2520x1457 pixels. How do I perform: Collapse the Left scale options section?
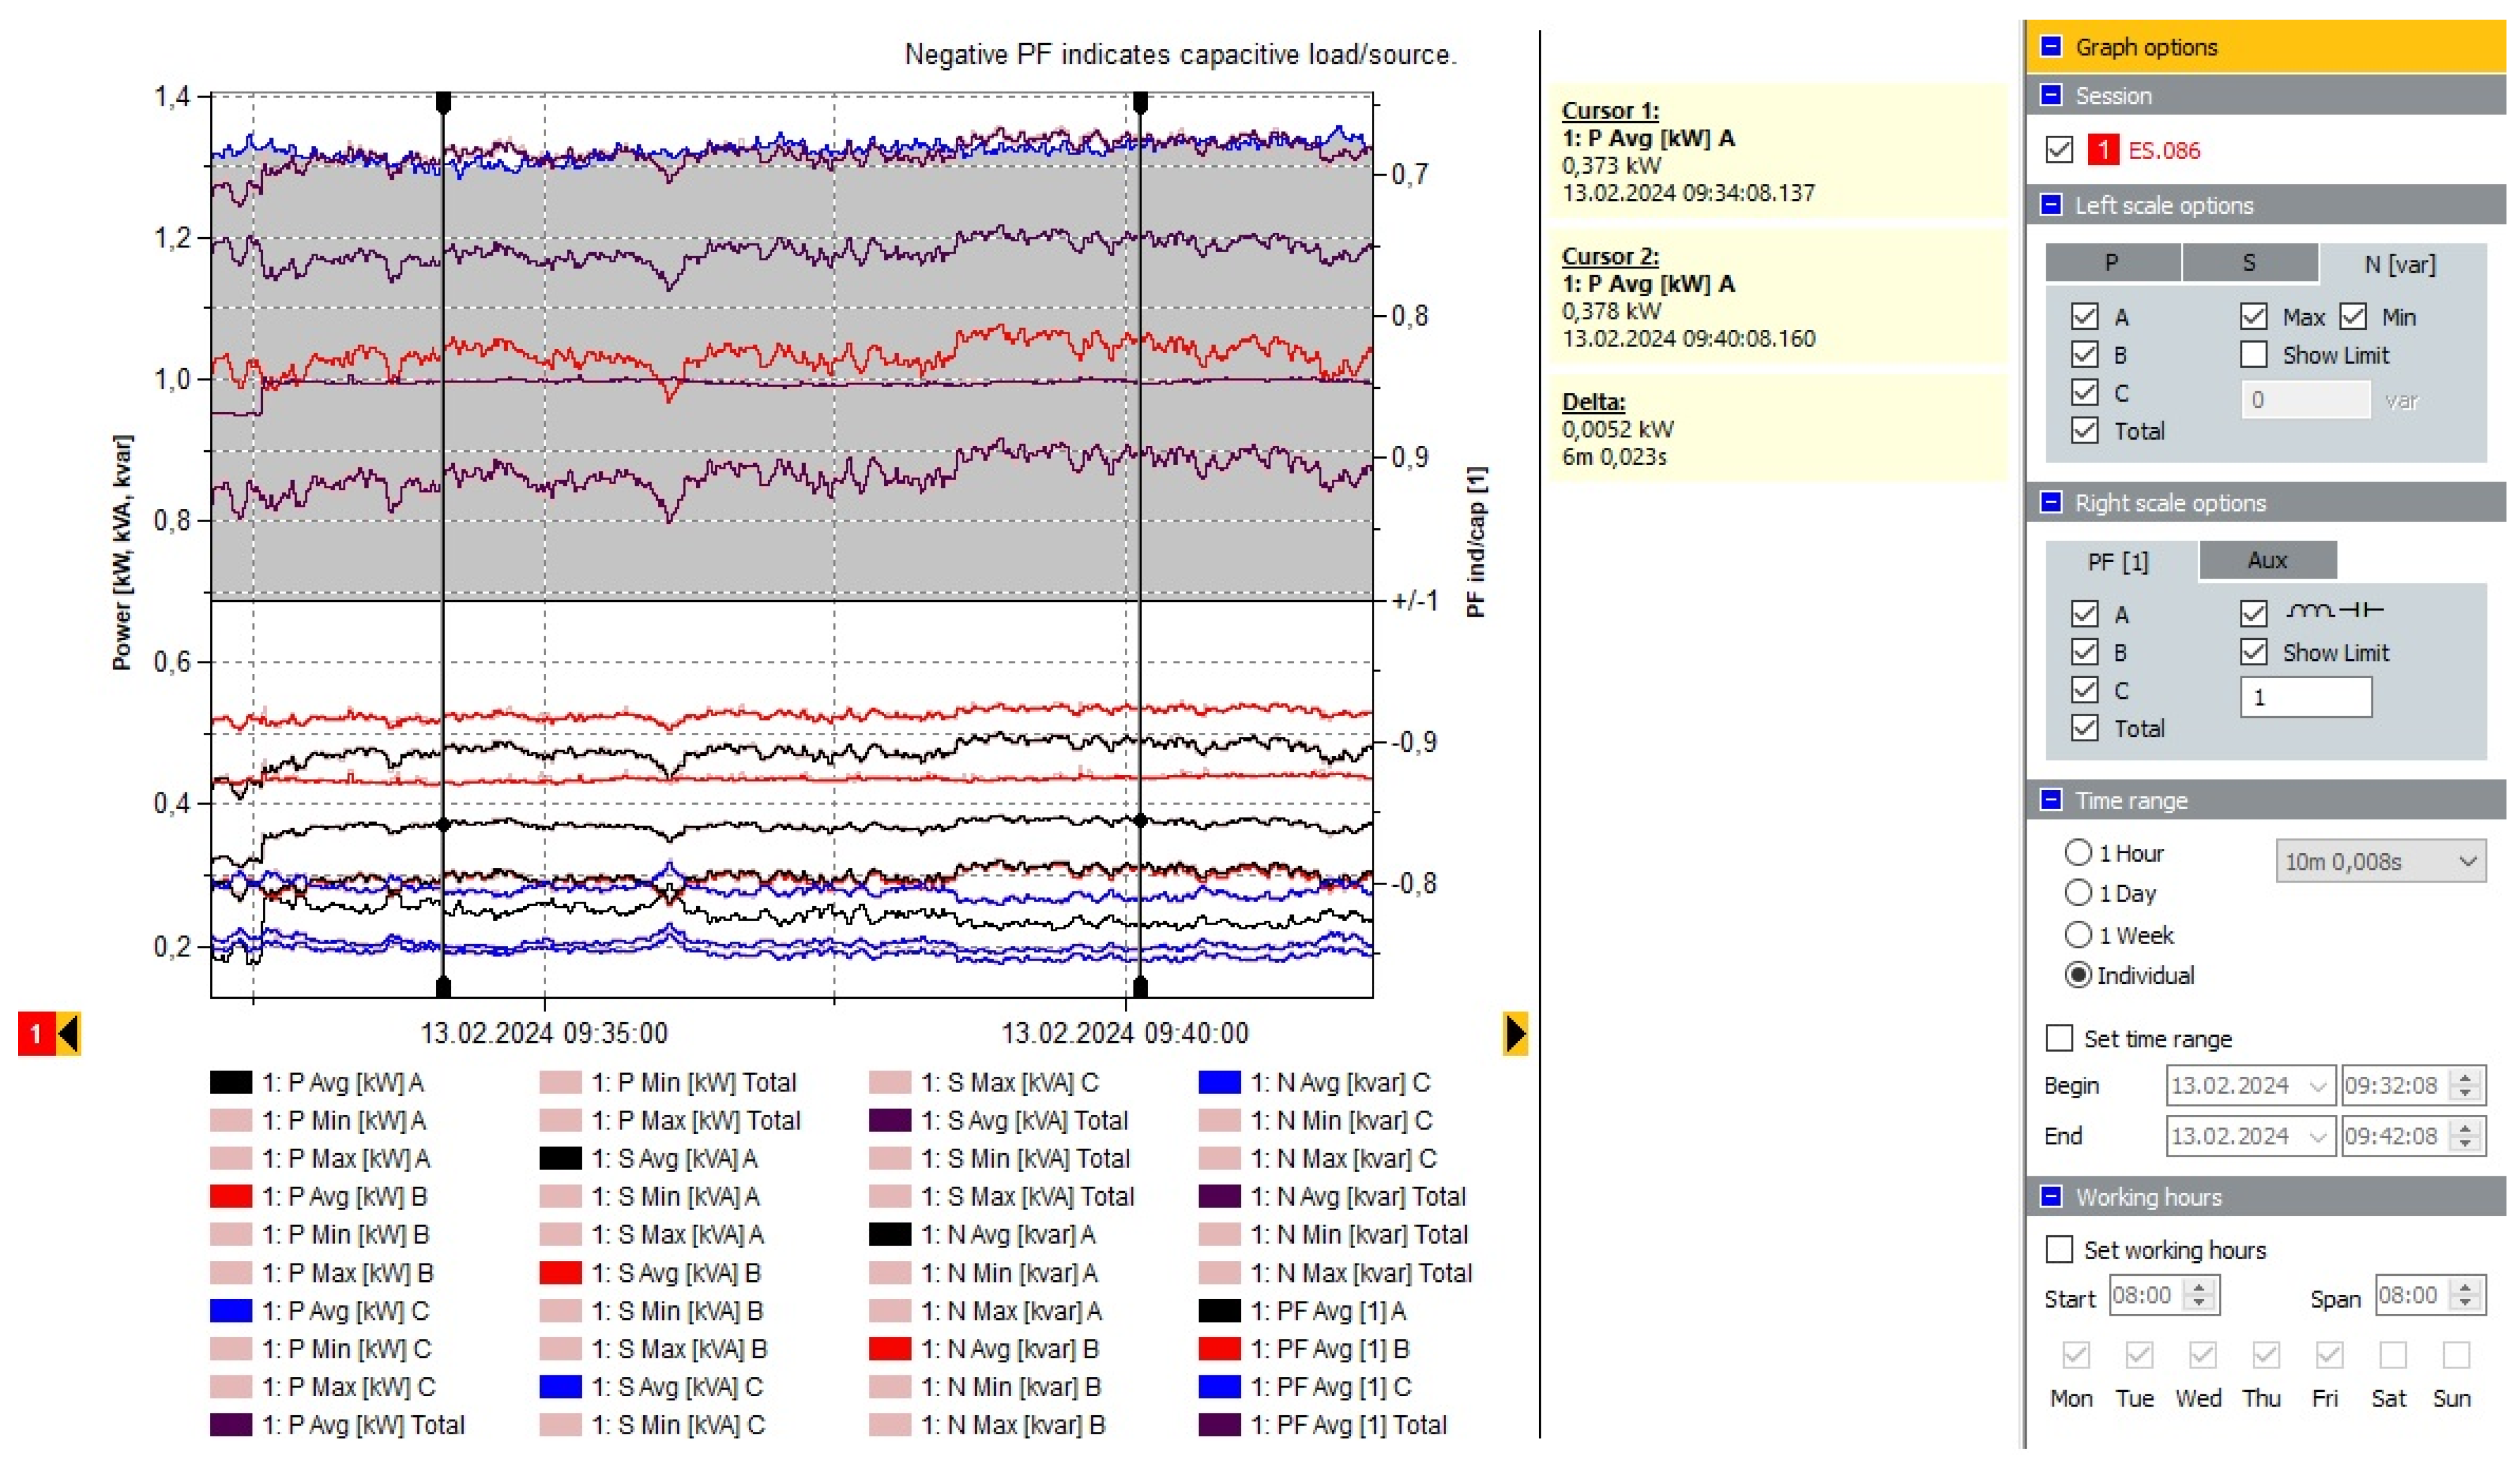coord(2051,205)
